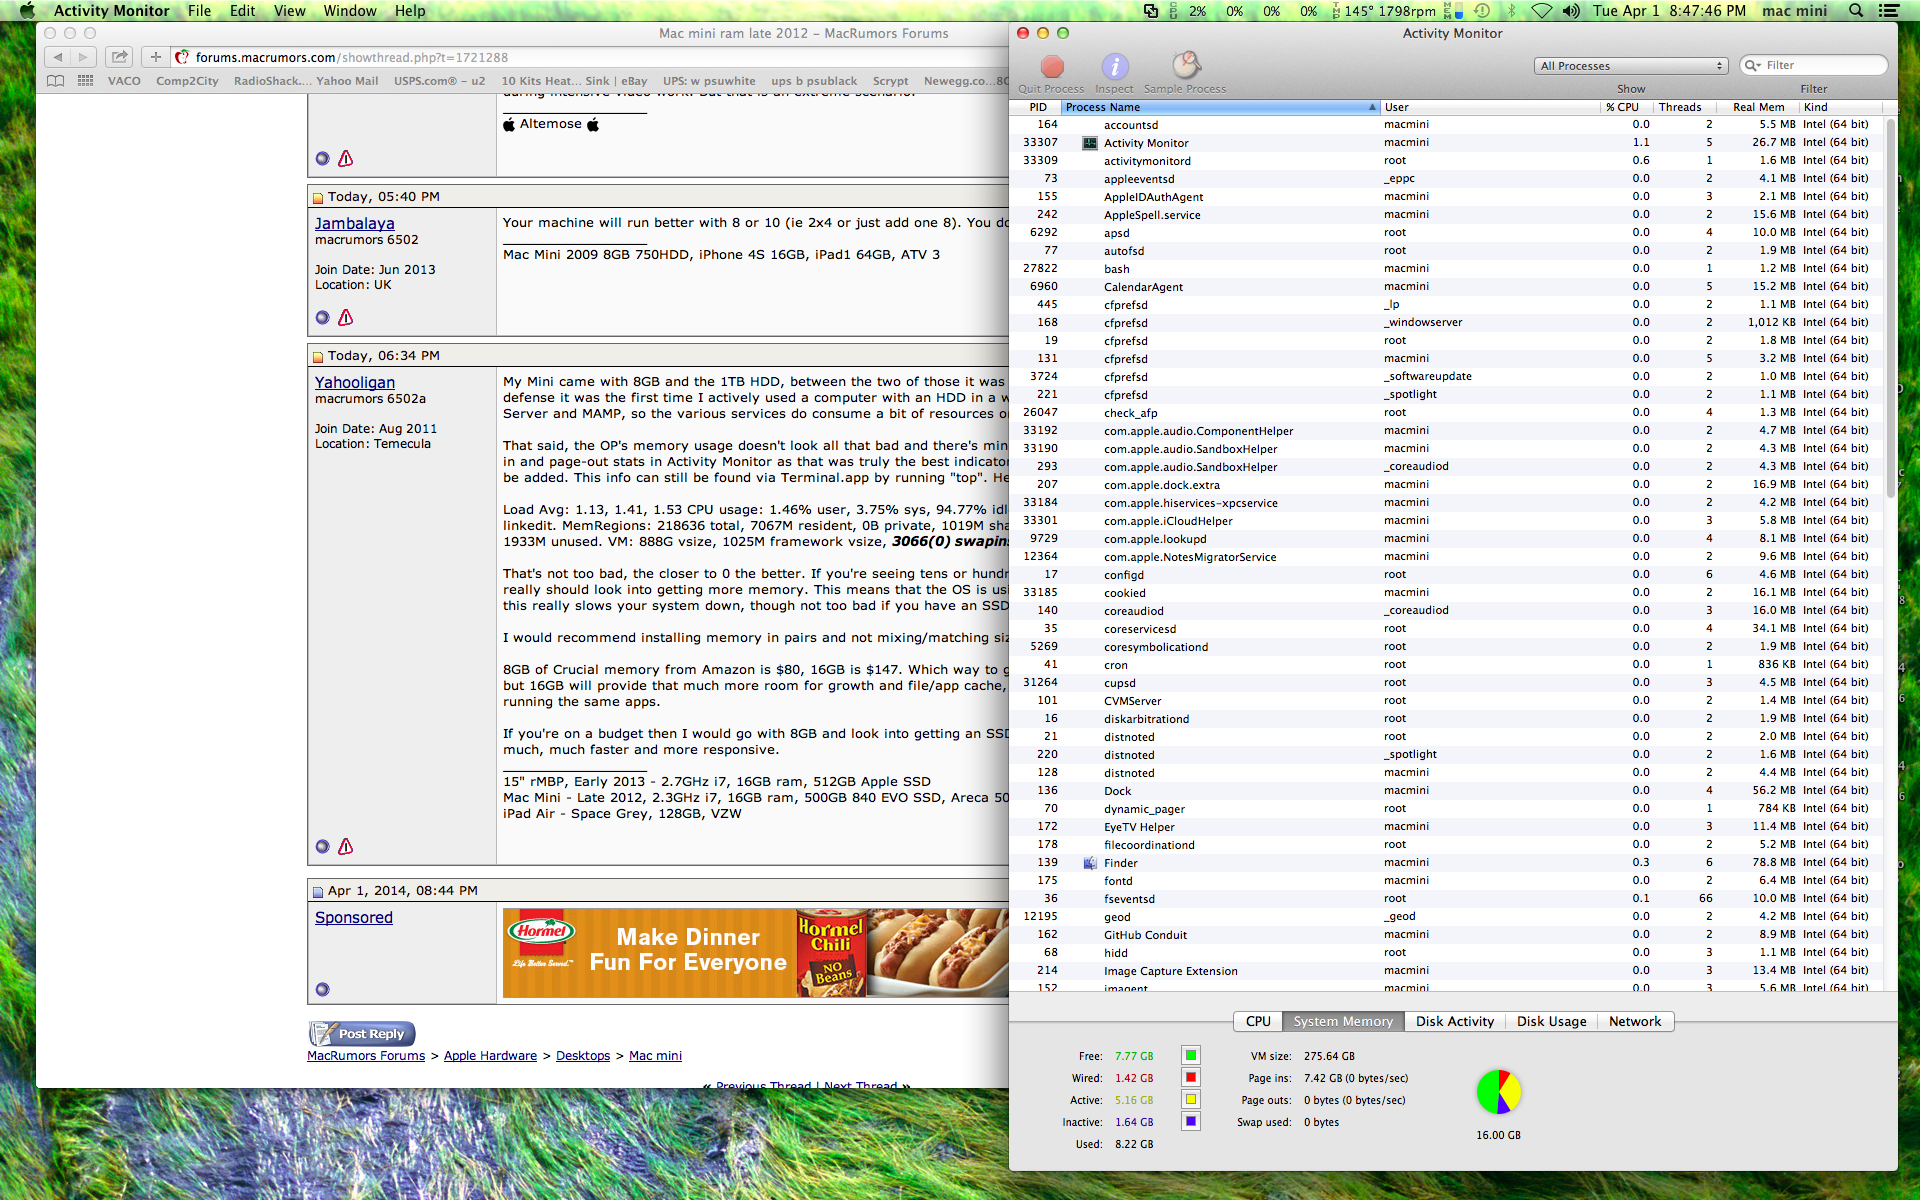Click the Wi-Fi status icon
Viewport: 1920px width, 1200px height.
[1542, 11]
